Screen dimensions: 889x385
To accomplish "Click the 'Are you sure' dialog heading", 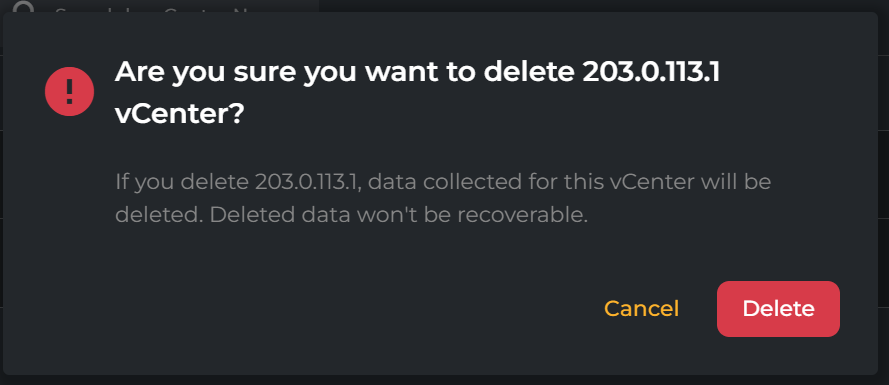I will (x=417, y=94).
